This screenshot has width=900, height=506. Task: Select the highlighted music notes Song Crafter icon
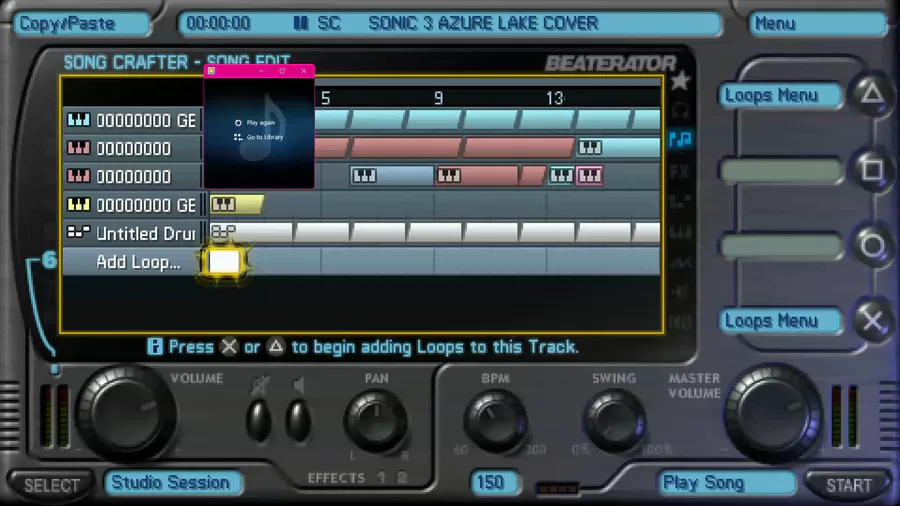(x=680, y=139)
